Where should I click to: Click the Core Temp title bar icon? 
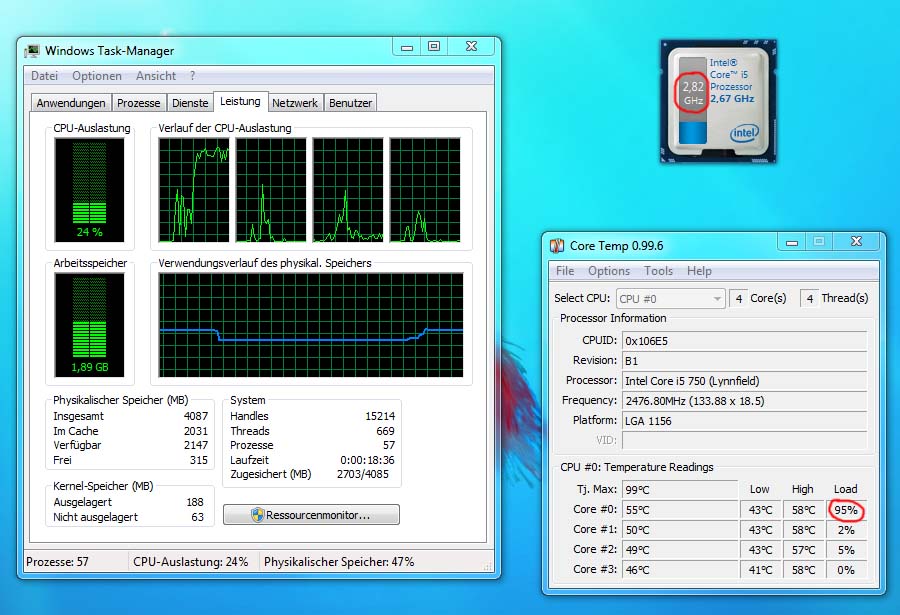pos(557,246)
